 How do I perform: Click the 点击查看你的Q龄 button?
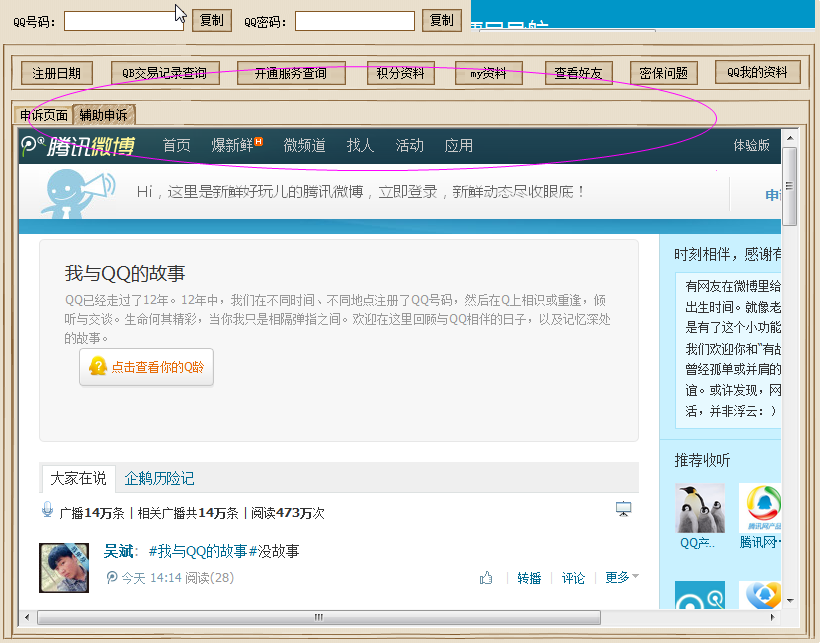(x=146, y=367)
